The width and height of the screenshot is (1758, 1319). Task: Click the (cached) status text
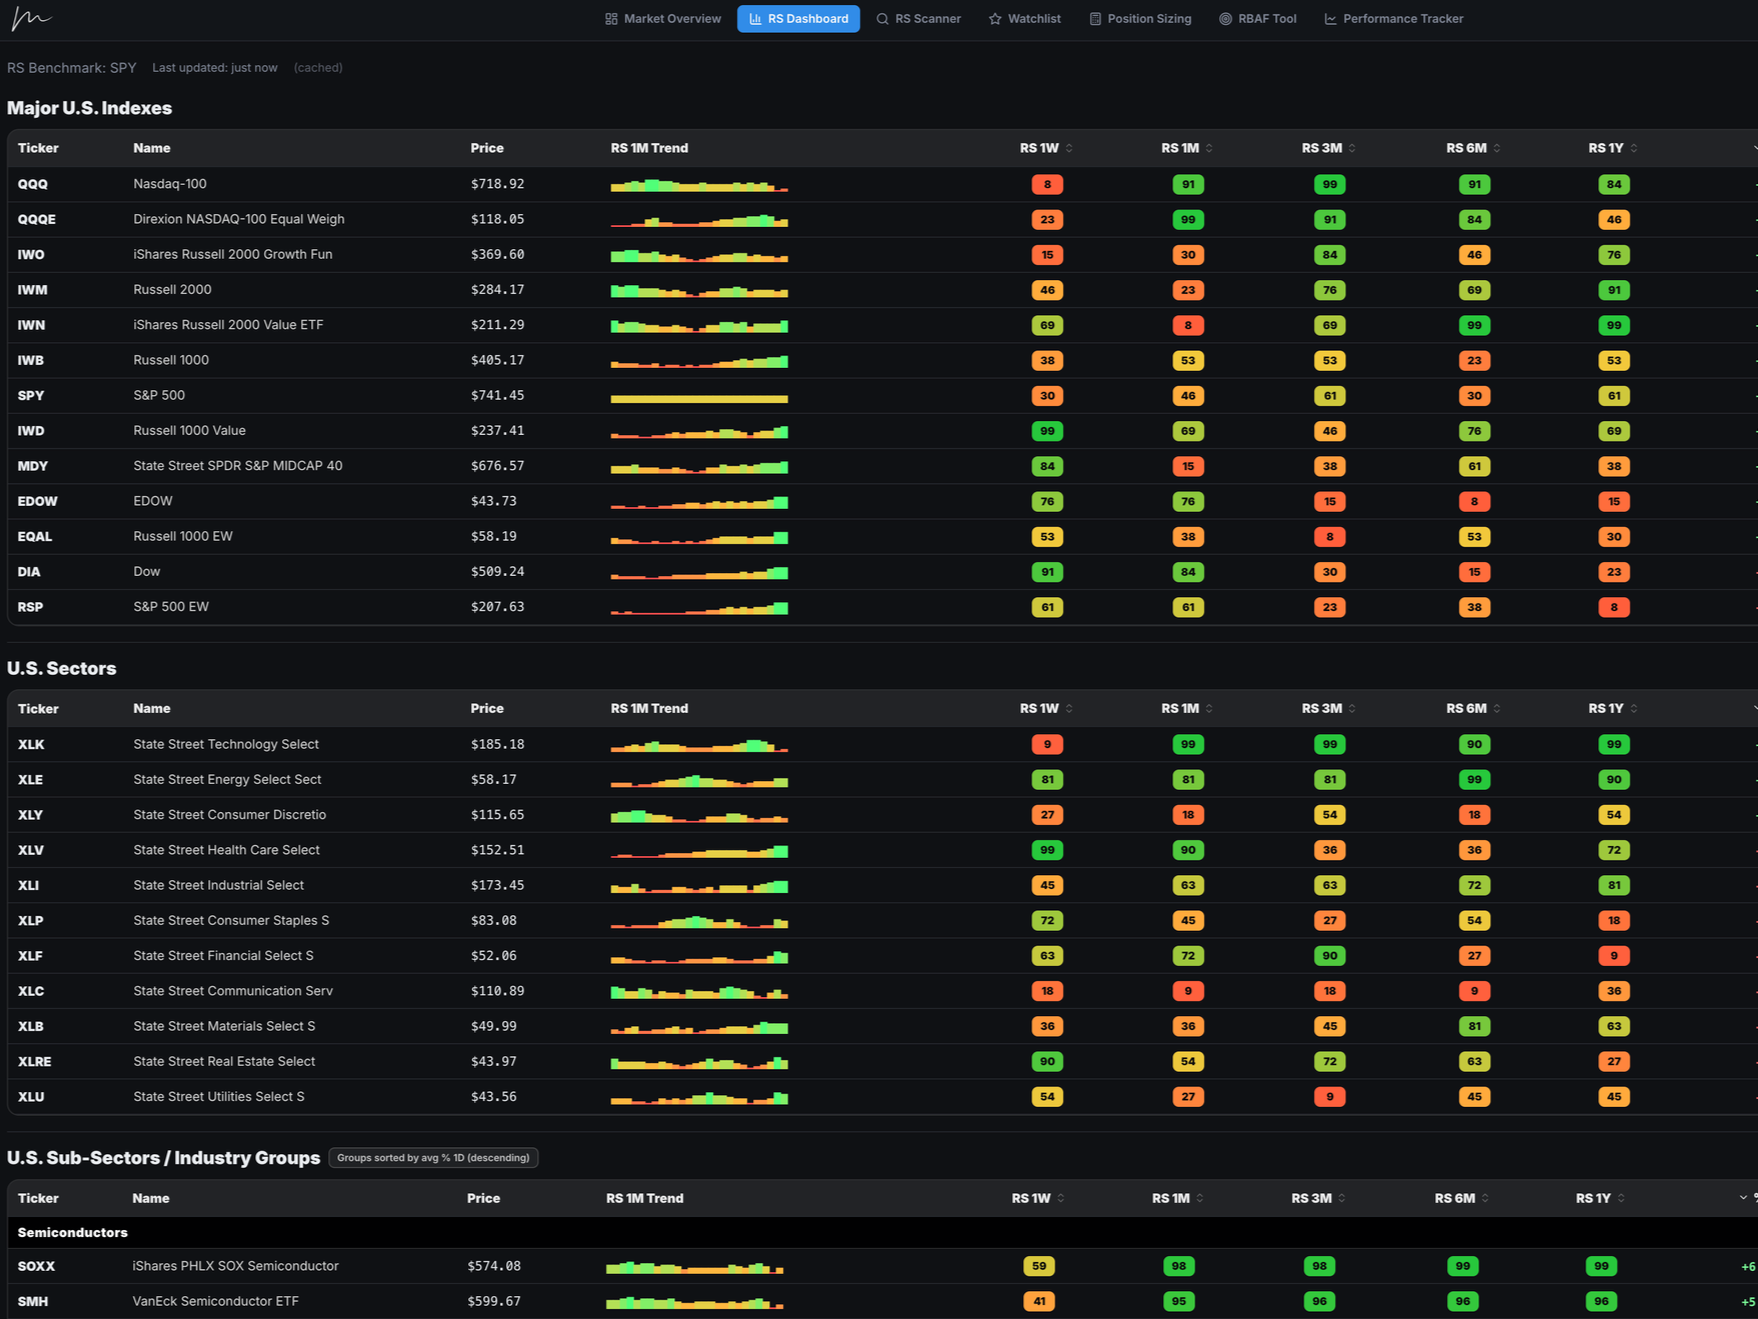318,68
